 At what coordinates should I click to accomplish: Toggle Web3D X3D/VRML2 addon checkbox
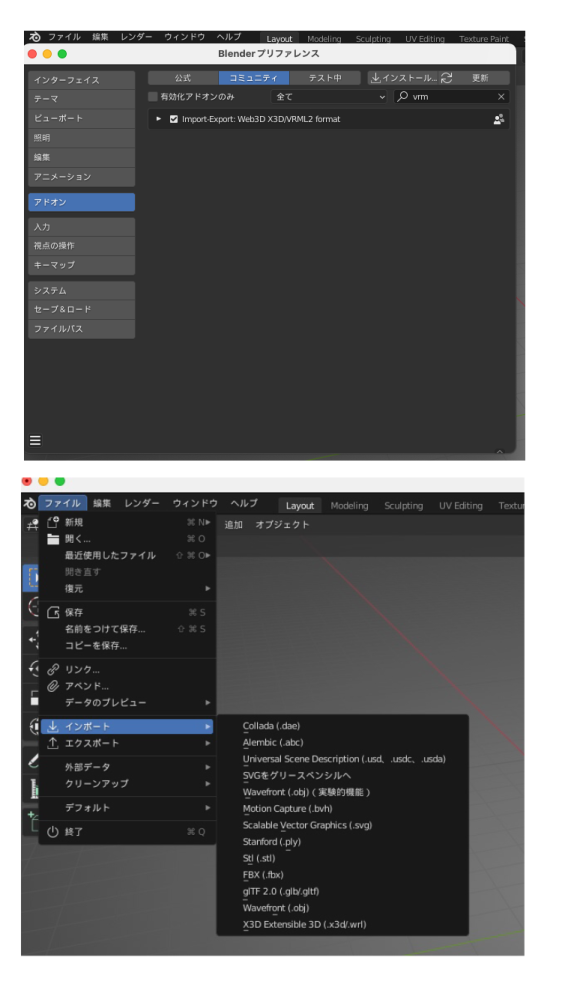(x=174, y=119)
